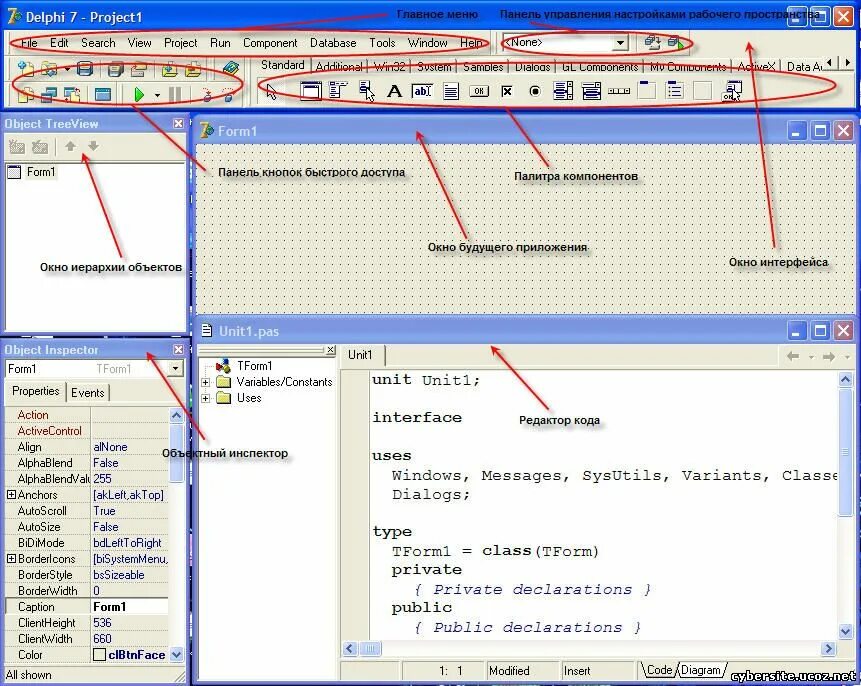Expand the BorderIcons property
Viewport: 861px width, 686px height.
11,559
